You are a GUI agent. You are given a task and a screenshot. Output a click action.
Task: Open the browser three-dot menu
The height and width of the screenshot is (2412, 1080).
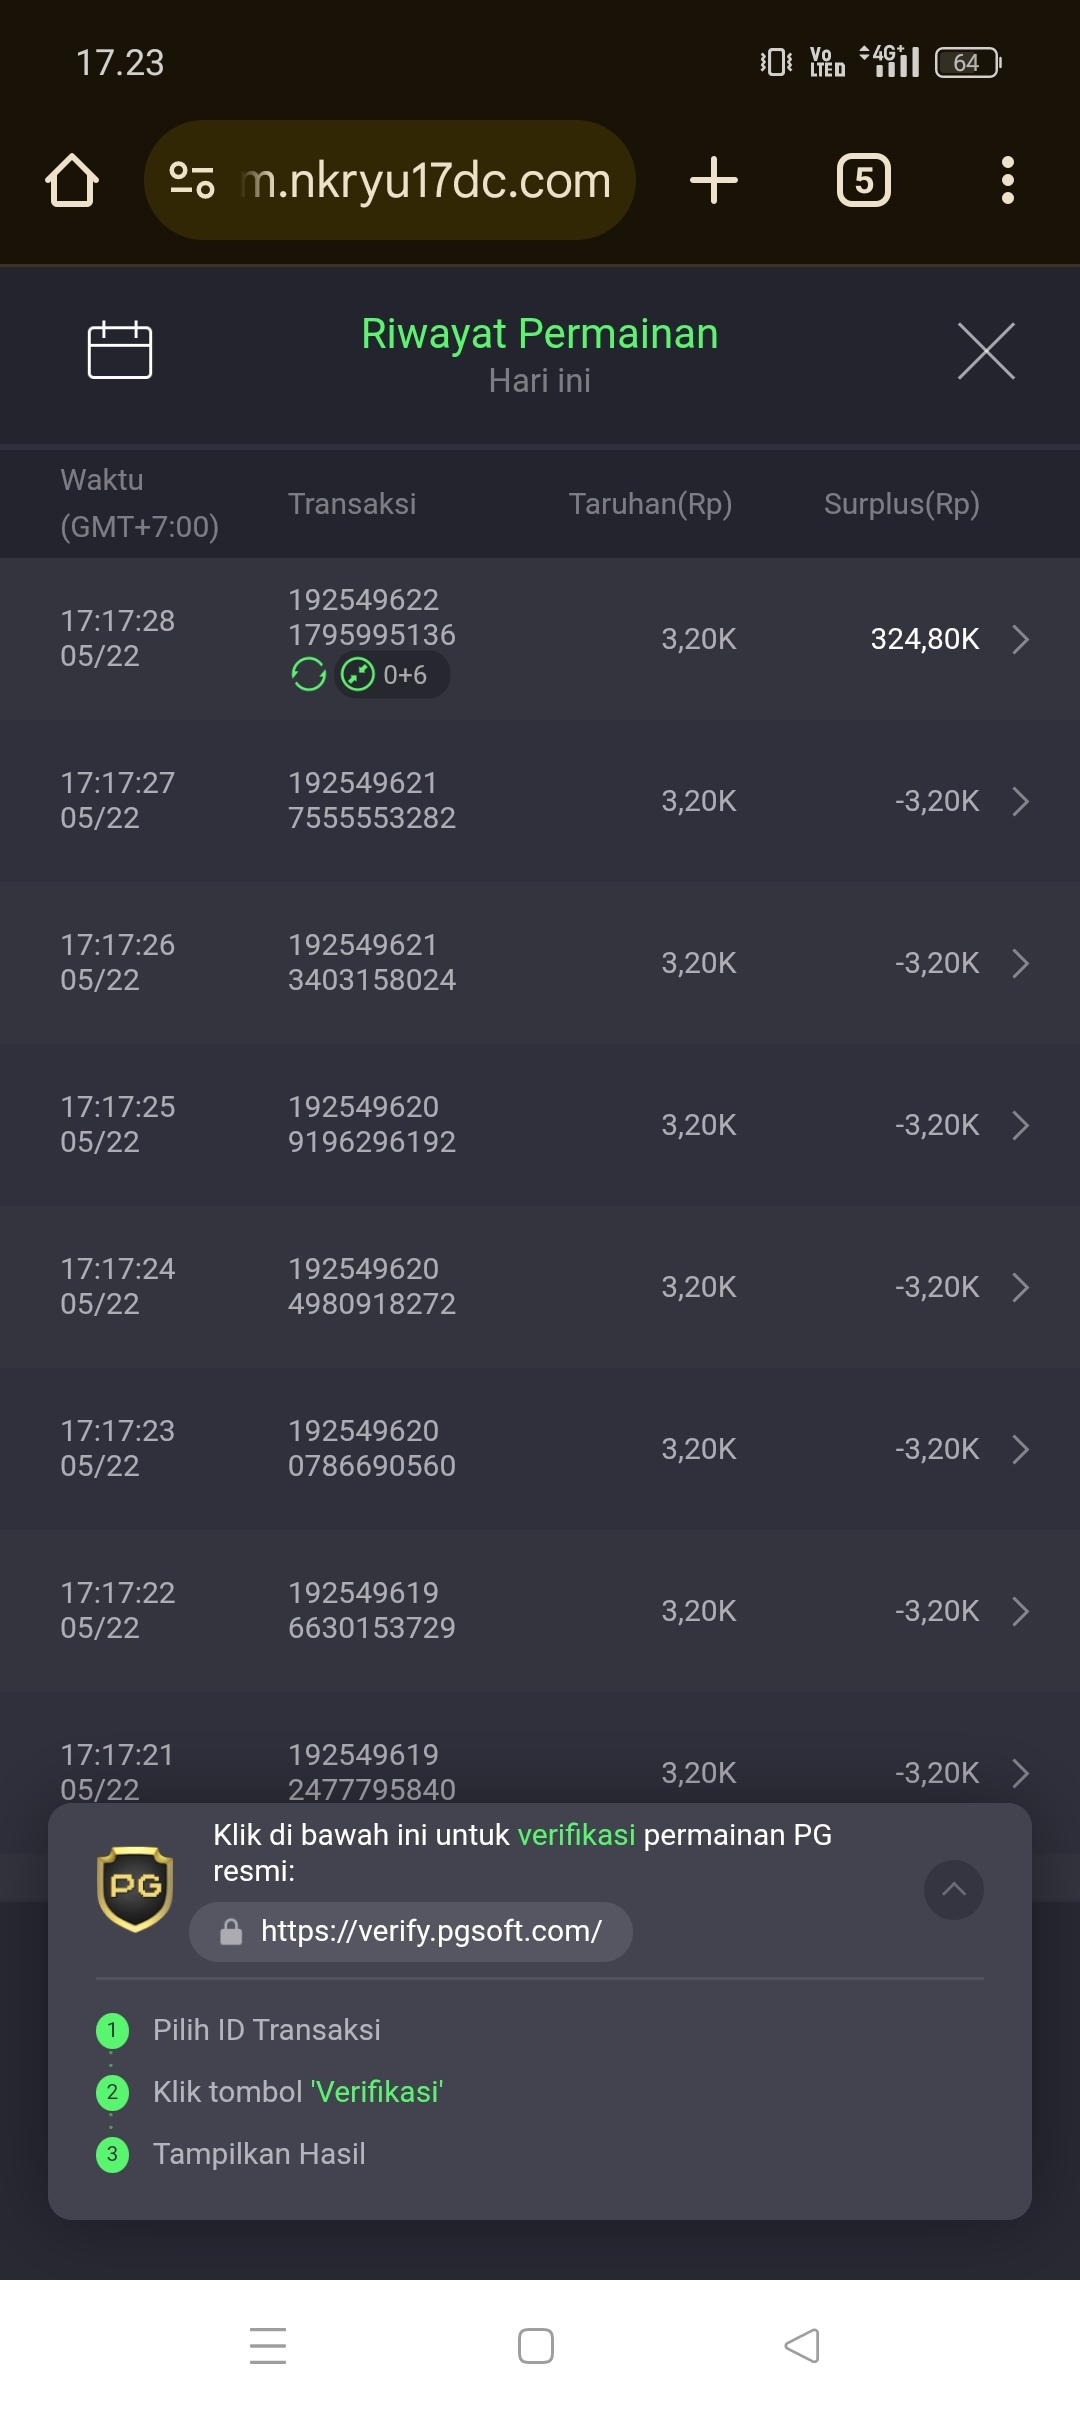coord(1008,180)
